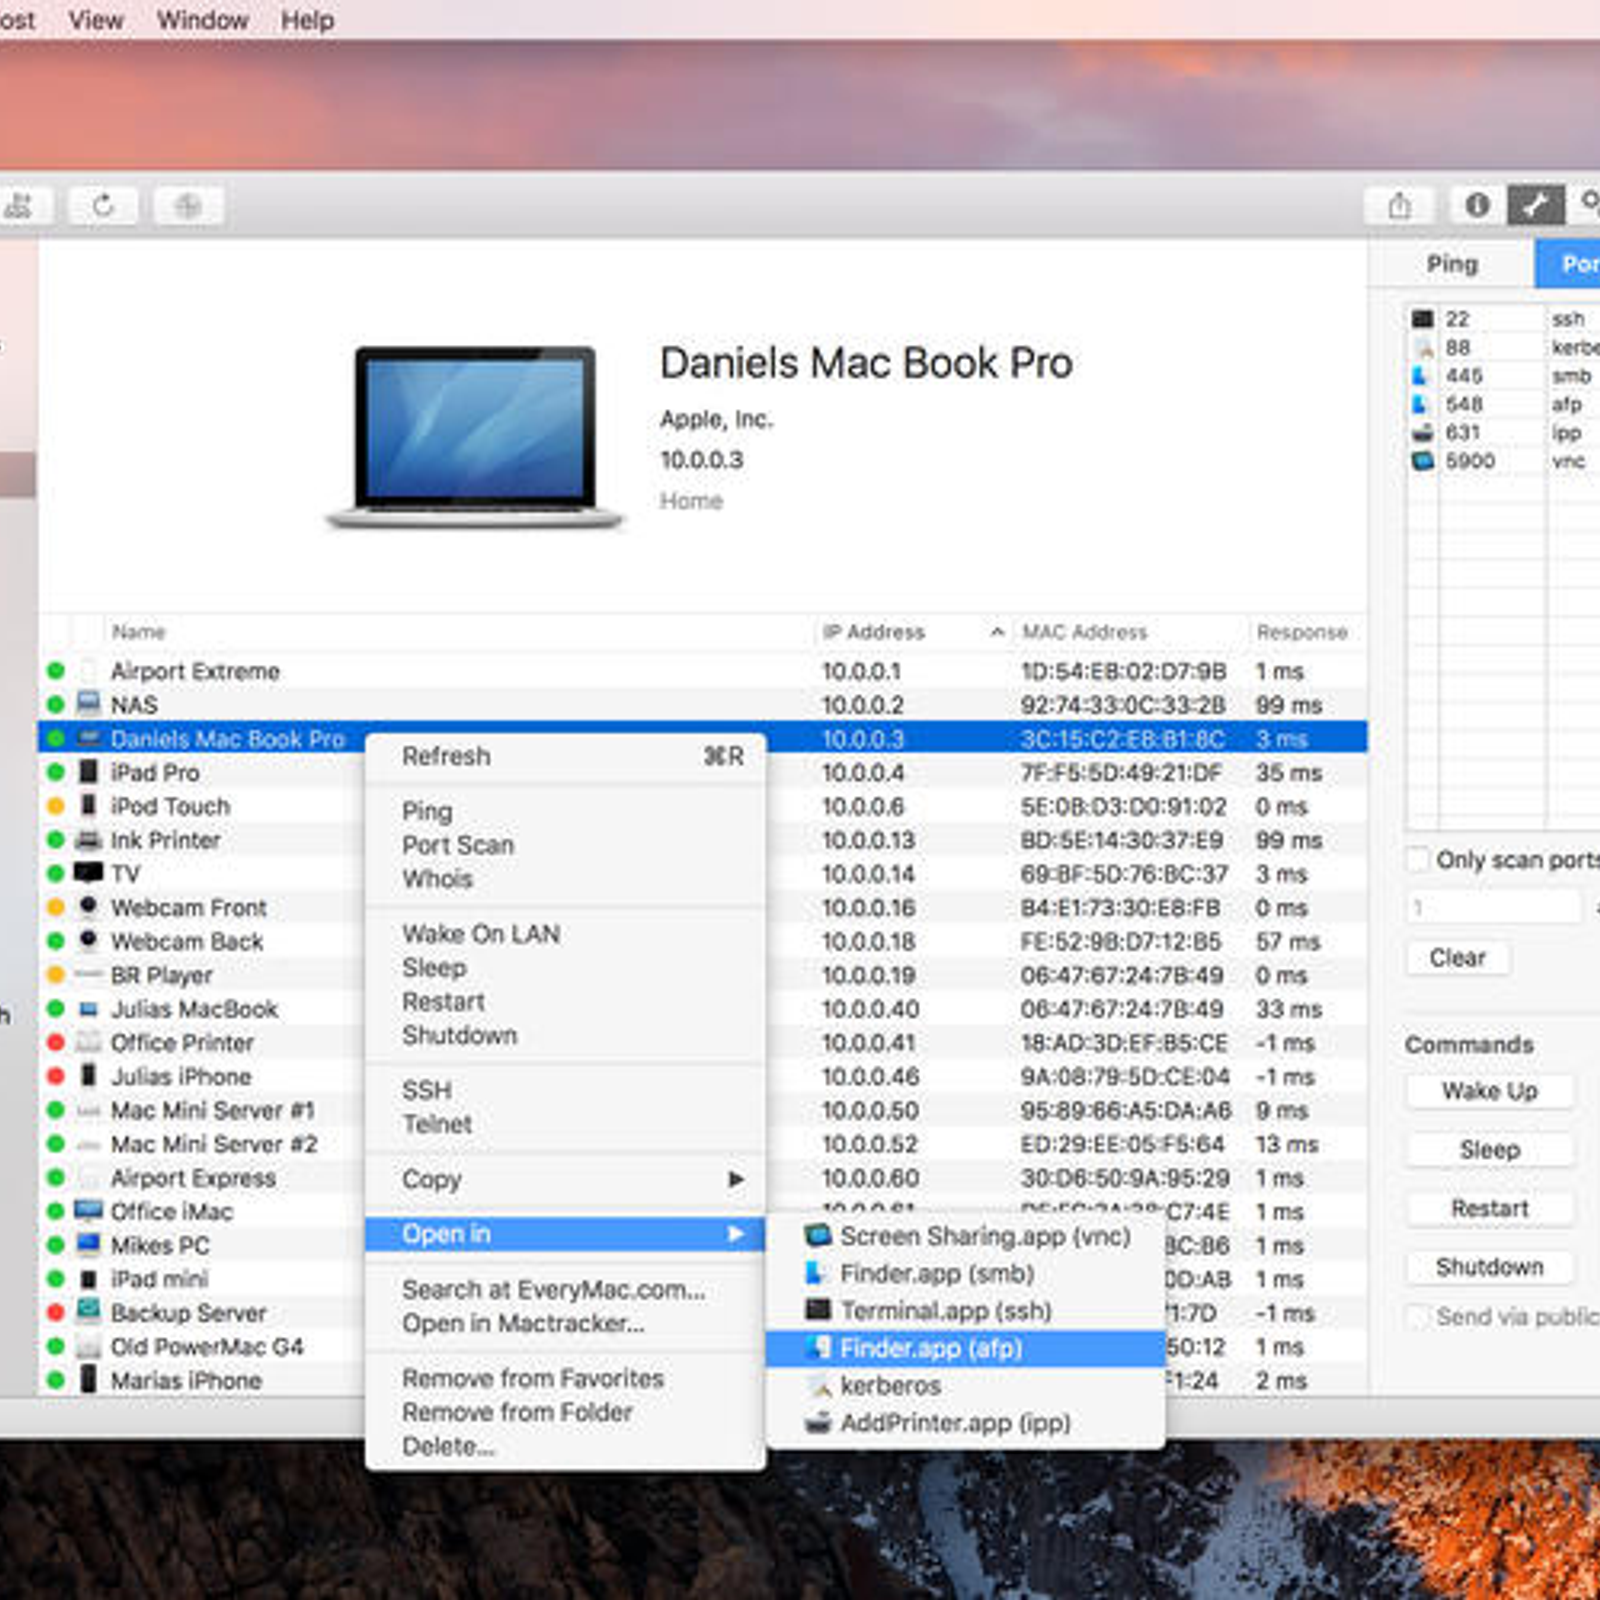Open the Window menu in menu bar
The height and width of the screenshot is (1600, 1600).
[202, 20]
